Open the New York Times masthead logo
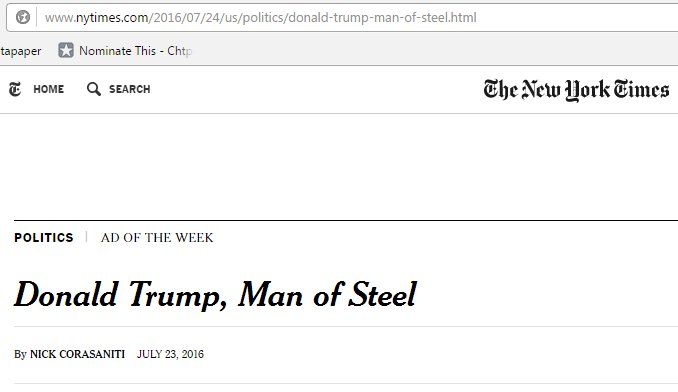This screenshot has height=392, width=678. (576, 90)
